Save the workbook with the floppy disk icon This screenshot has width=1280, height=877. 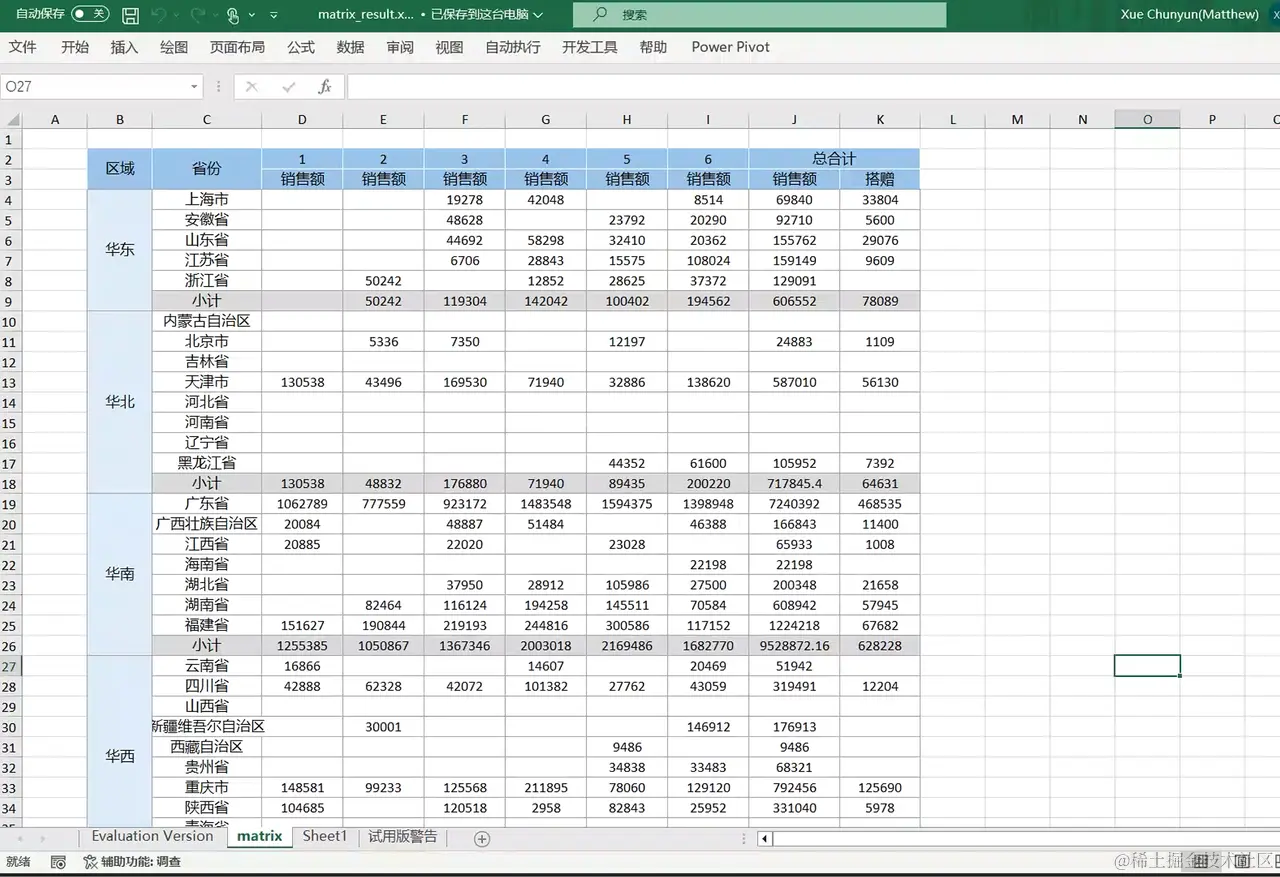coord(130,15)
